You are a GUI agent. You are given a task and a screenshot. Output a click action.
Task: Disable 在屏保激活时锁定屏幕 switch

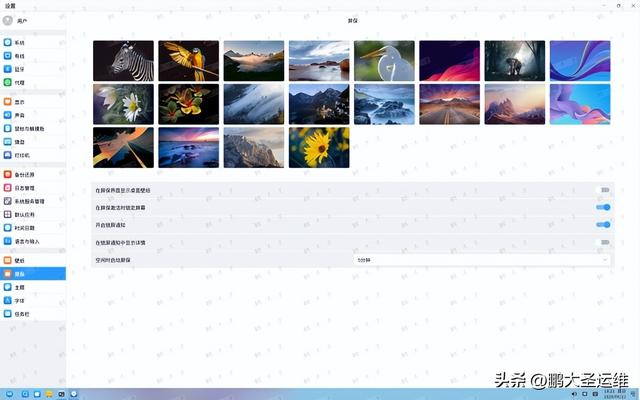click(603, 207)
